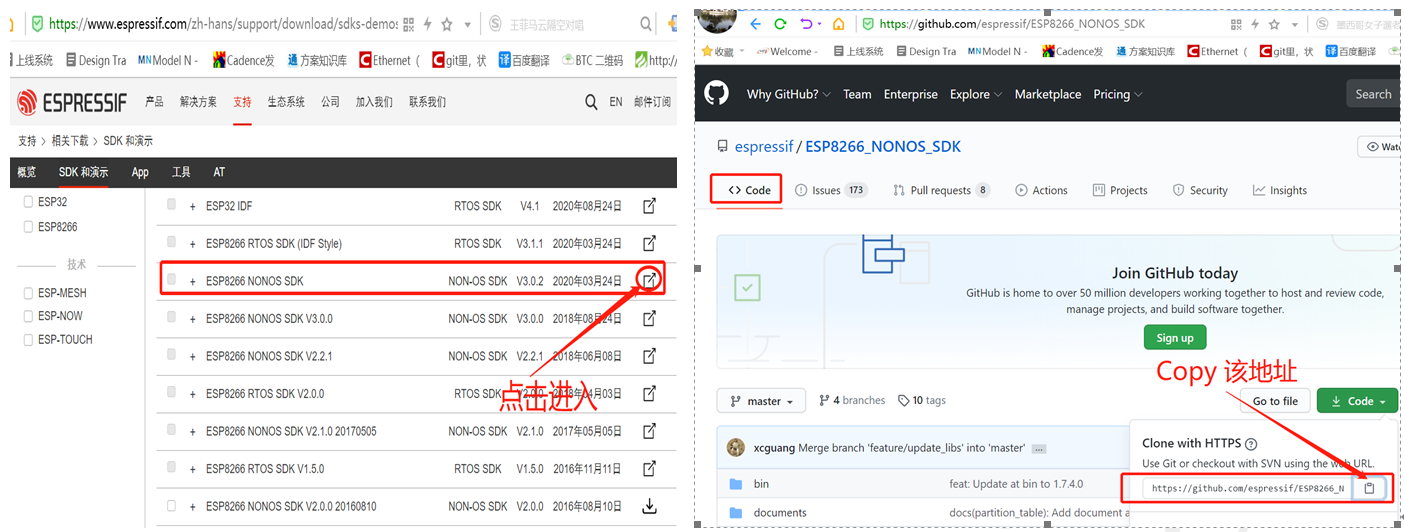Expand ESP32 IDF row plus sign
1404x532 pixels.
click(x=193, y=206)
